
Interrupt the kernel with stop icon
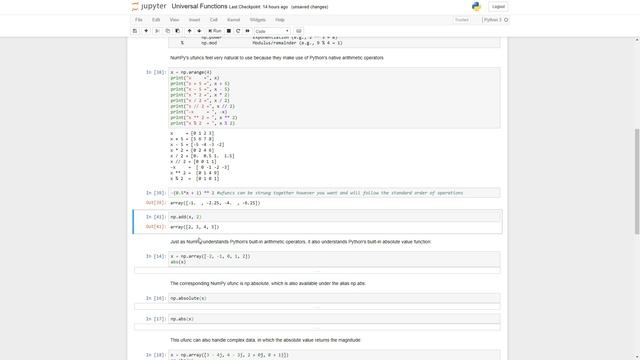point(229,31)
